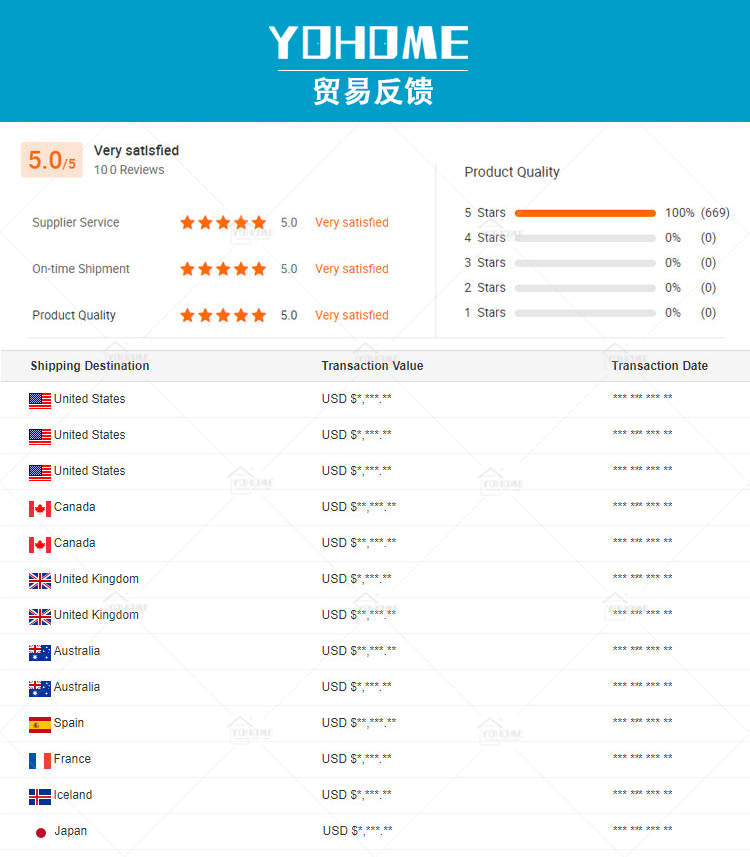Click the France destination text

tap(72, 759)
